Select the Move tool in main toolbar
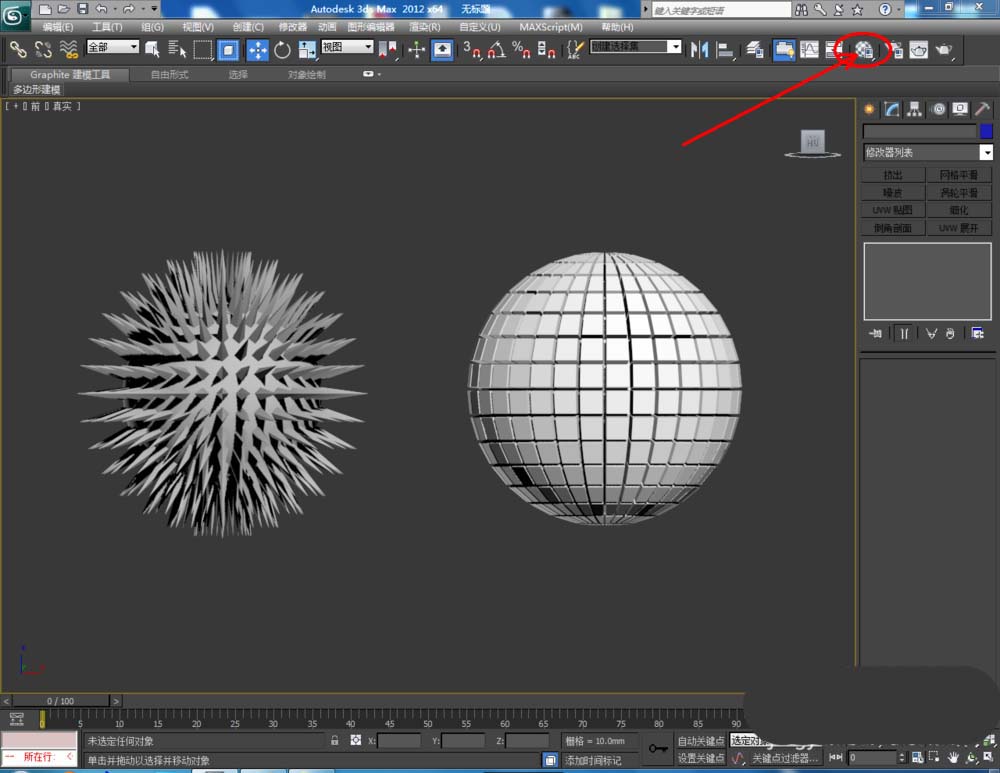This screenshot has width=1000, height=773. pyautogui.click(x=257, y=49)
